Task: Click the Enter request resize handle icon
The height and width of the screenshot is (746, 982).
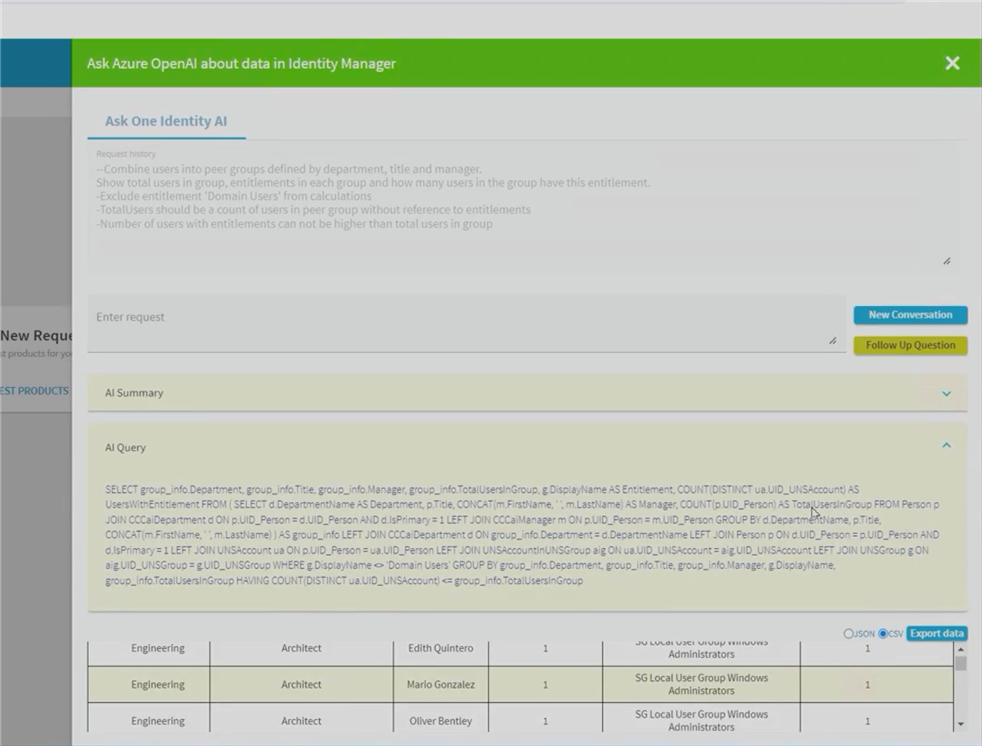Action: 832,341
